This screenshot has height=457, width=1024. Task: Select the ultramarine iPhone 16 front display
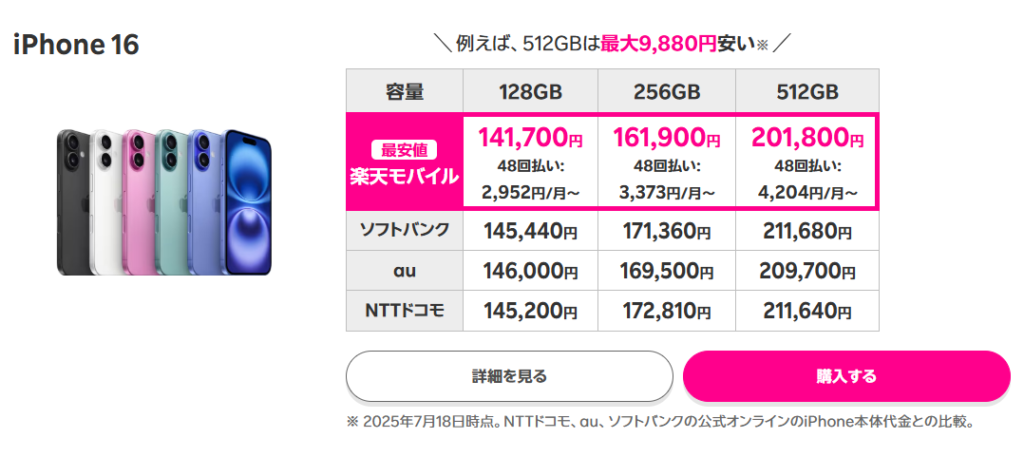point(246,202)
